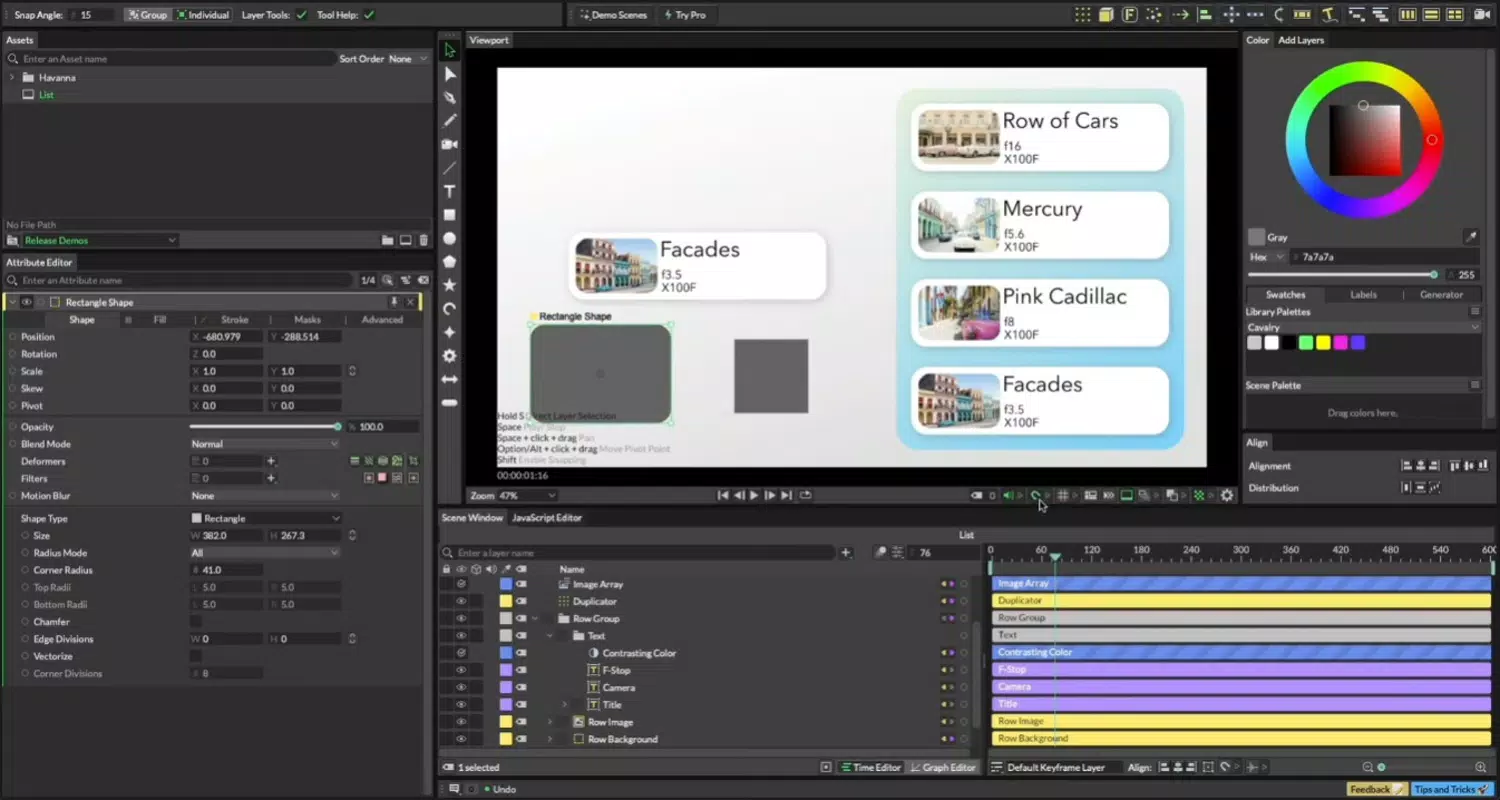Click the delete trash icon in Assets
Image resolution: width=1500 pixels, height=800 pixels.
(424, 240)
